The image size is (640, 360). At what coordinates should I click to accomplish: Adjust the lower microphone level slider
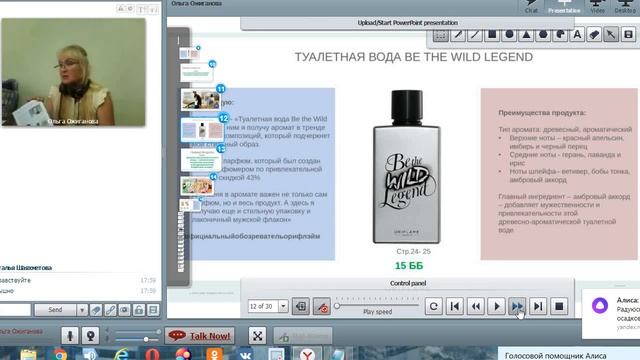pyautogui.click(x=138, y=339)
